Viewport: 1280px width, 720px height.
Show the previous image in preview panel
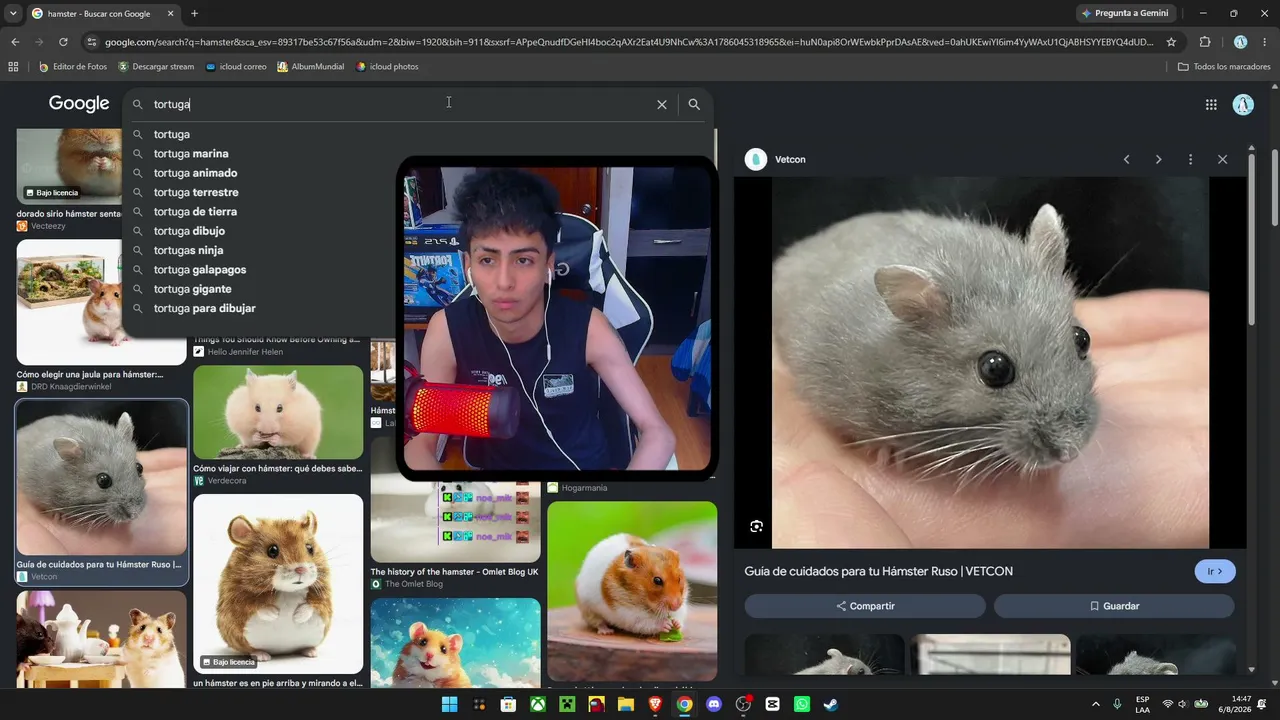1126,160
